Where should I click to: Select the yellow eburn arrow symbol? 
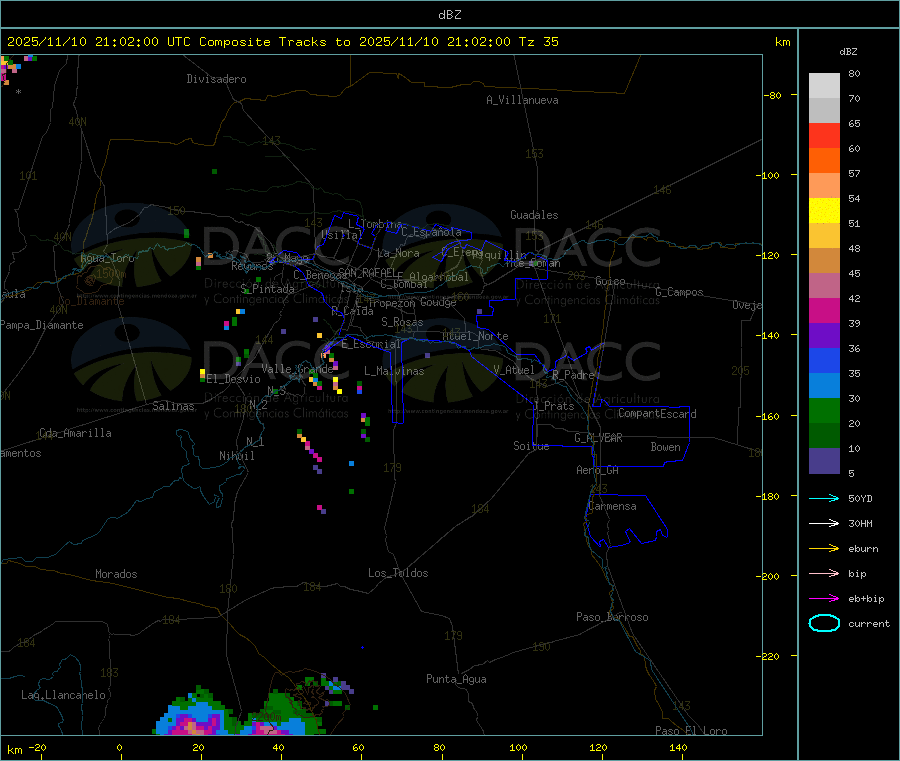click(x=824, y=548)
